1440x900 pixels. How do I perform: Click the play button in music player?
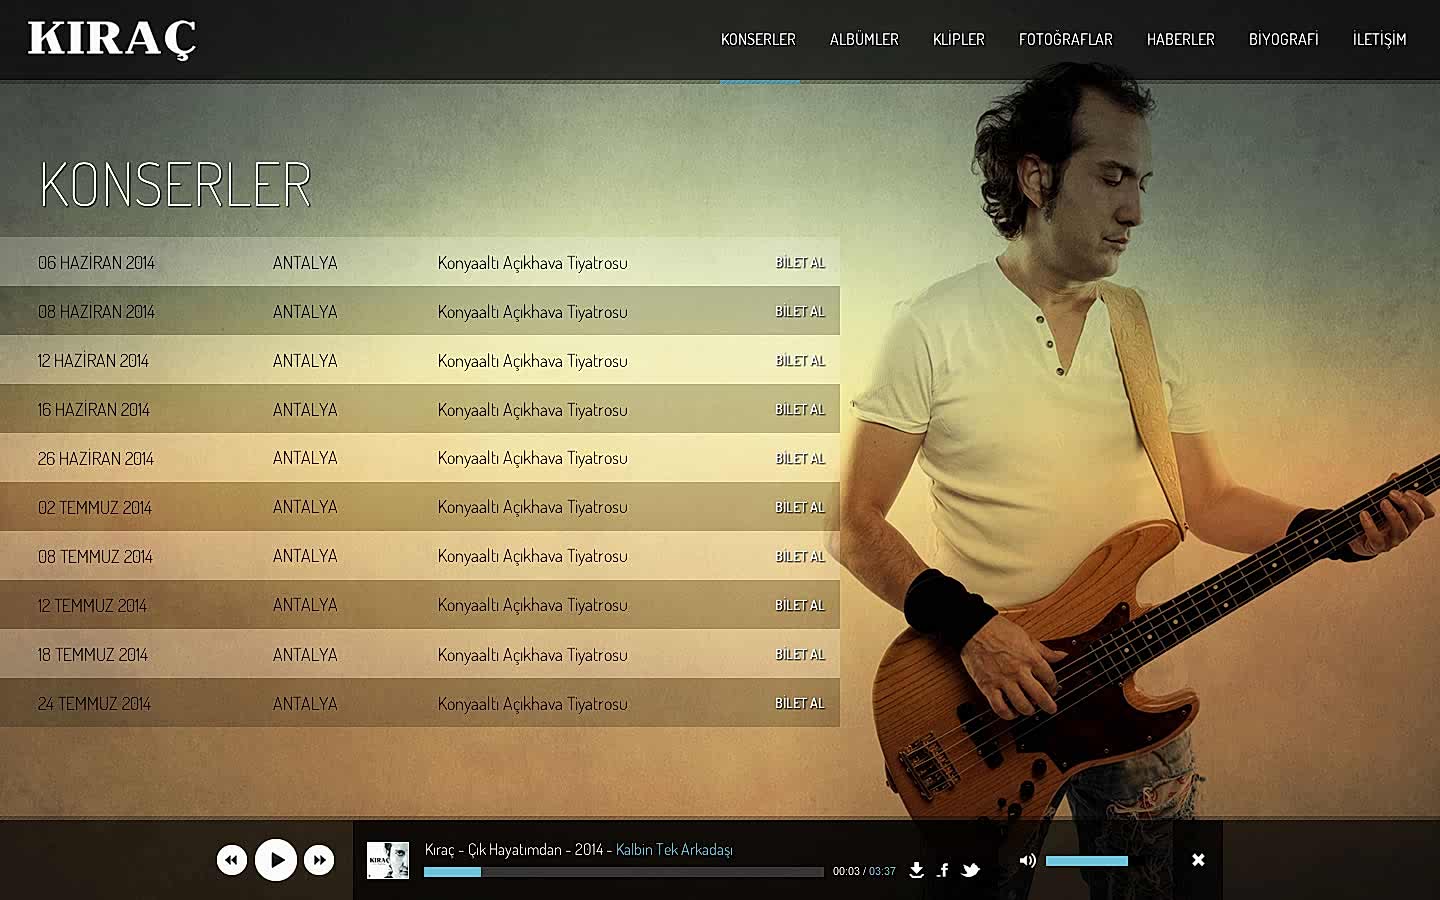(x=276, y=860)
